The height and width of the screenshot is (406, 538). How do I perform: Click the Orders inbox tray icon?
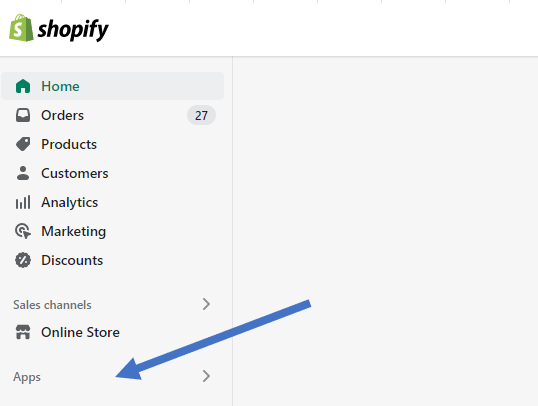[x=23, y=115]
